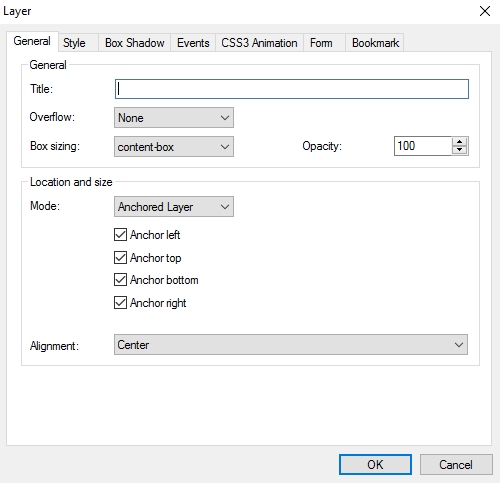
Task: Disable the Anchor bottom option
Action: (x=120, y=280)
